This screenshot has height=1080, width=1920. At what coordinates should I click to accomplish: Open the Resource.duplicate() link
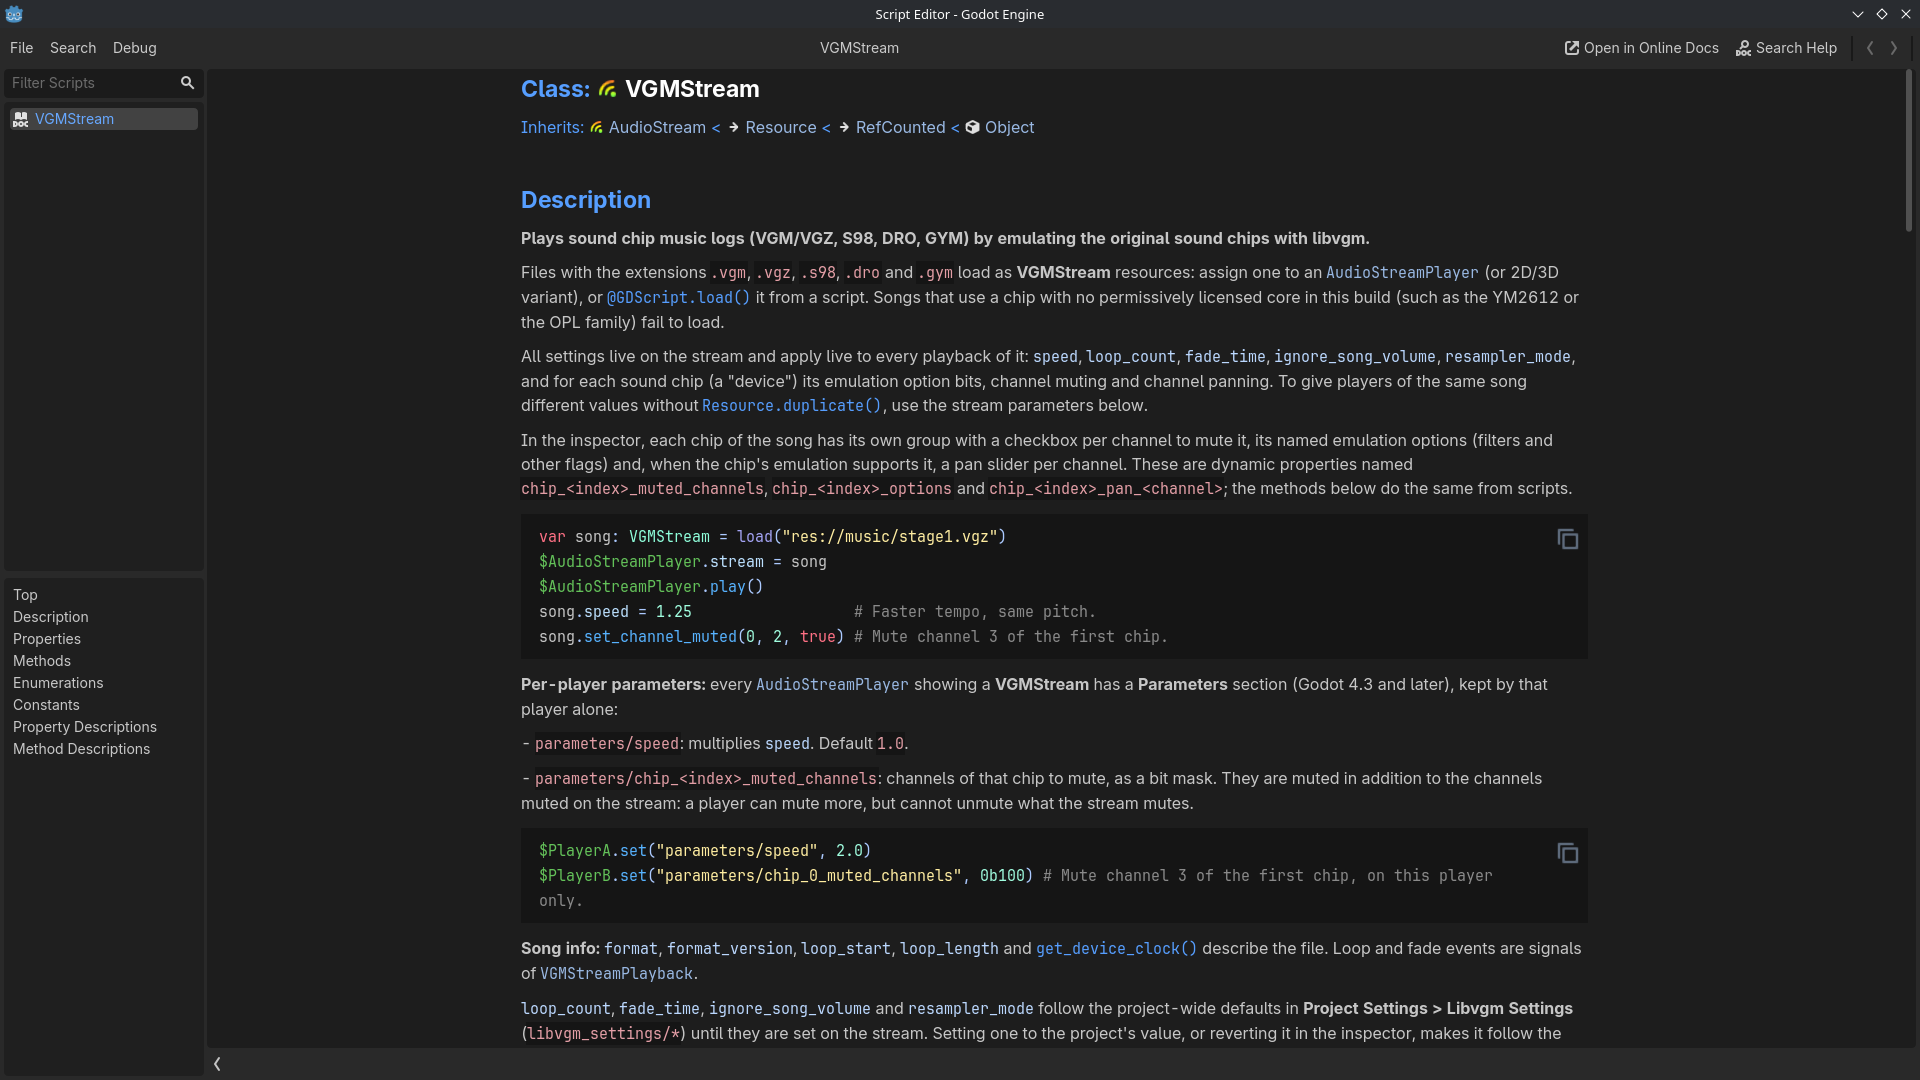pos(792,406)
